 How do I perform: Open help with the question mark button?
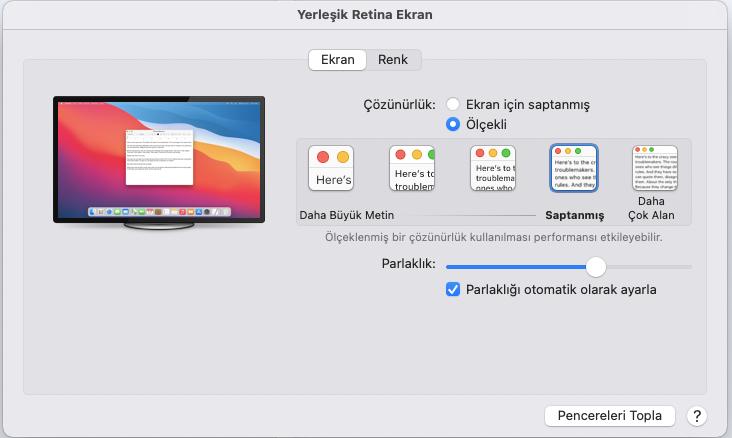(x=697, y=415)
